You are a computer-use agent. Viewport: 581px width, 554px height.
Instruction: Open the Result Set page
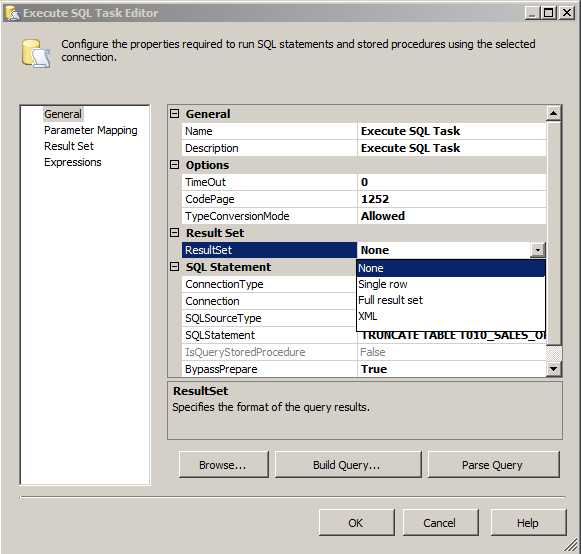click(x=69, y=146)
